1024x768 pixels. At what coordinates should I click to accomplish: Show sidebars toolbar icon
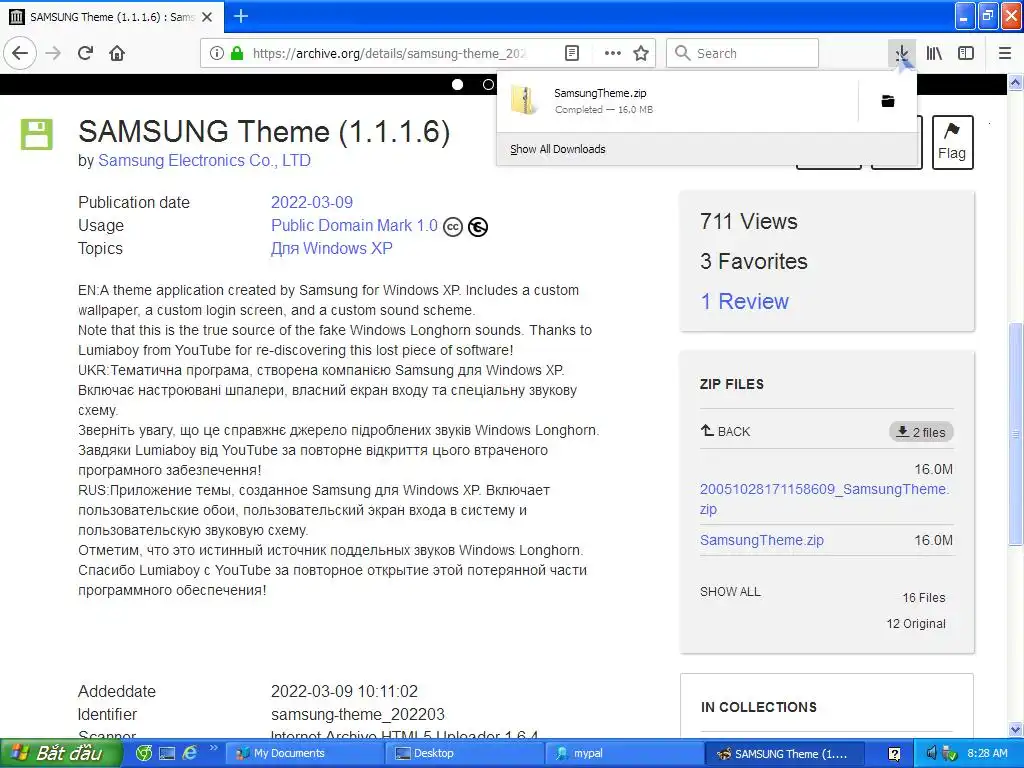[x=966, y=53]
